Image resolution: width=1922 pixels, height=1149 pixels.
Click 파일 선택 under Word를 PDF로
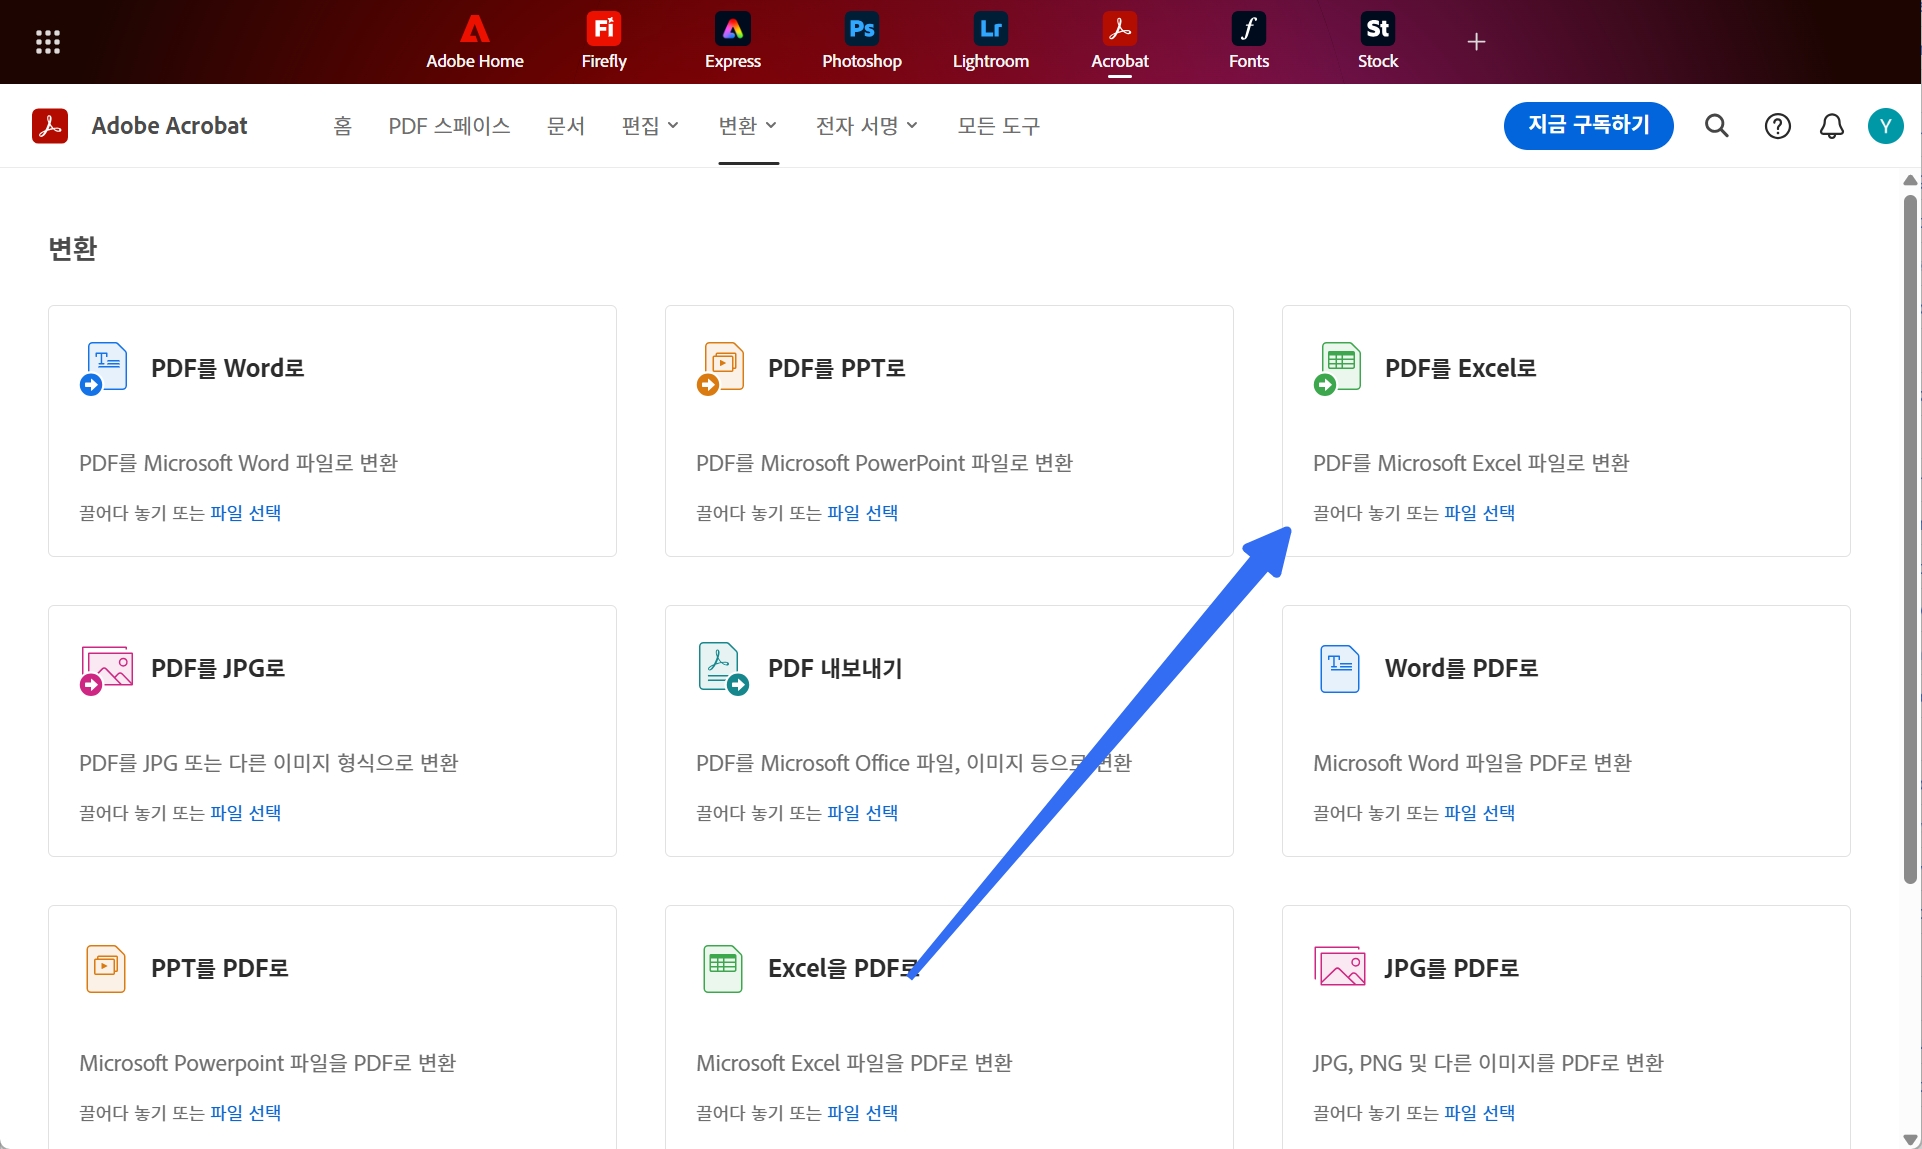pyautogui.click(x=1480, y=813)
